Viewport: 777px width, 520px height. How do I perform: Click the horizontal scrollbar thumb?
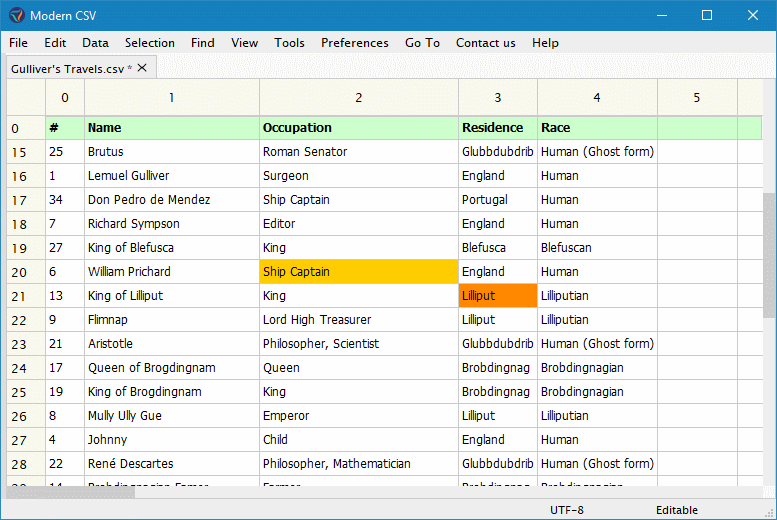click(70, 492)
